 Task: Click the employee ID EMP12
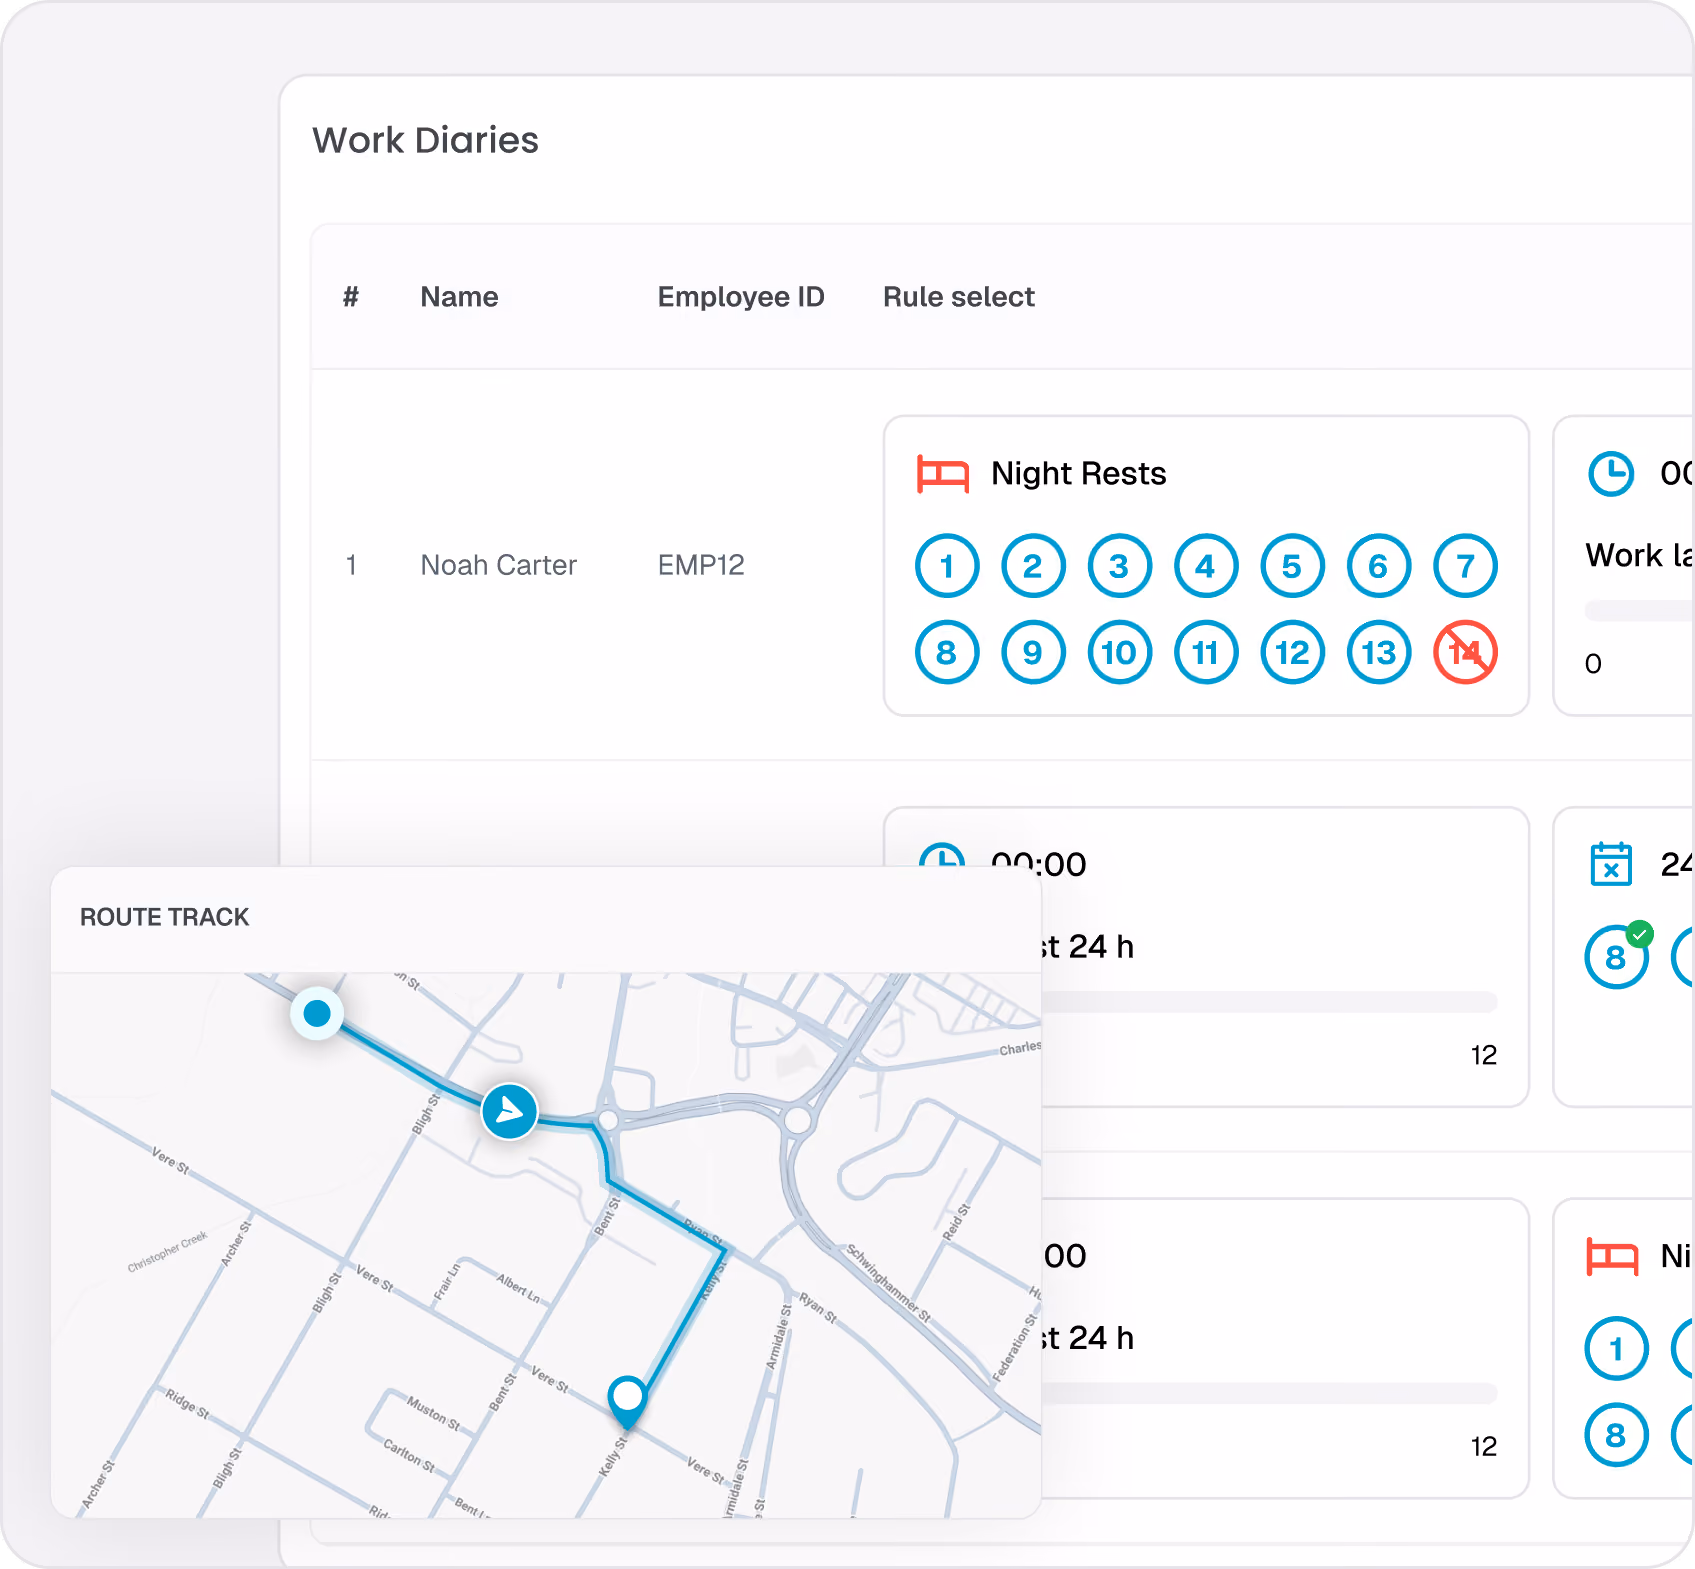pyautogui.click(x=701, y=565)
